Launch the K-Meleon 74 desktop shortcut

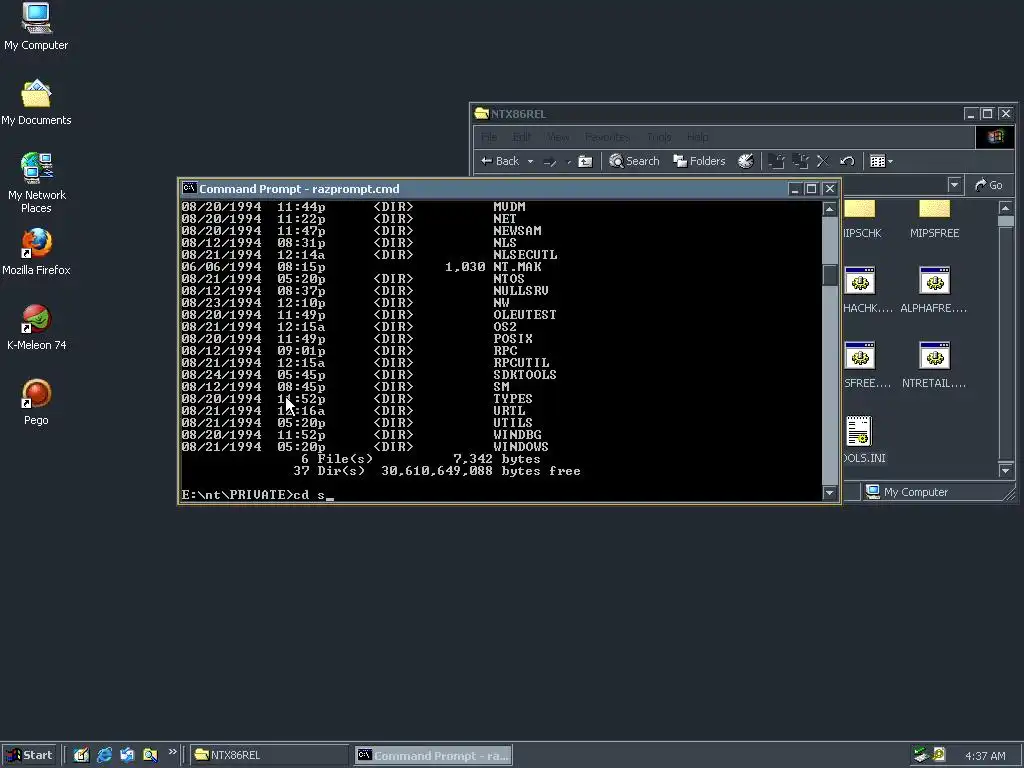pyautogui.click(x=36, y=327)
